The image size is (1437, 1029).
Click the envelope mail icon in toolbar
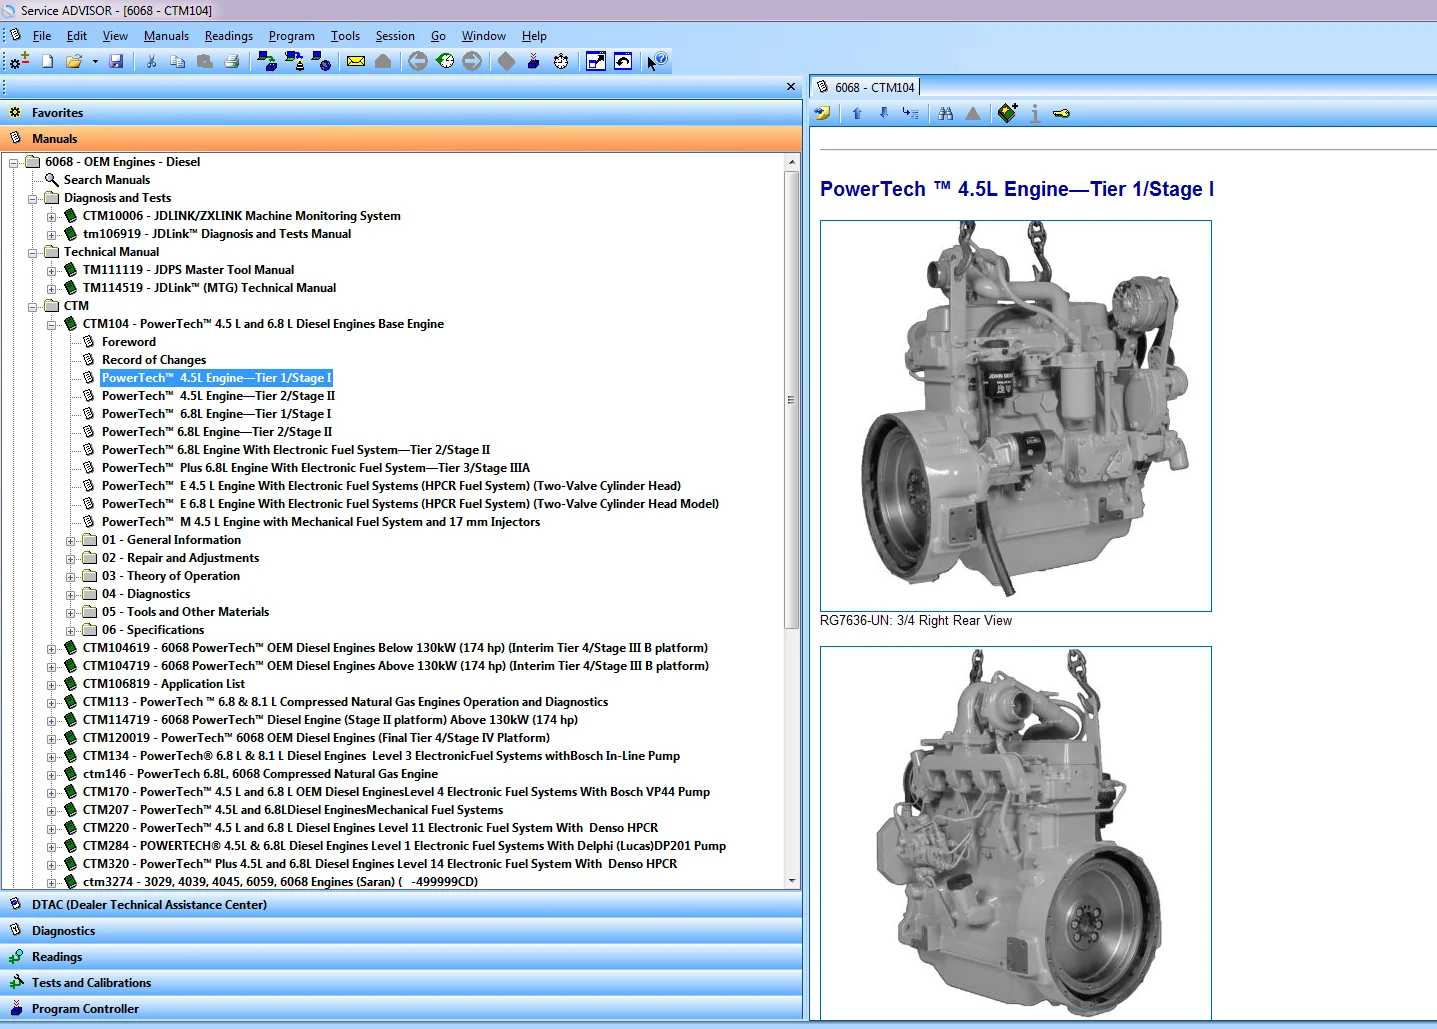(355, 61)
